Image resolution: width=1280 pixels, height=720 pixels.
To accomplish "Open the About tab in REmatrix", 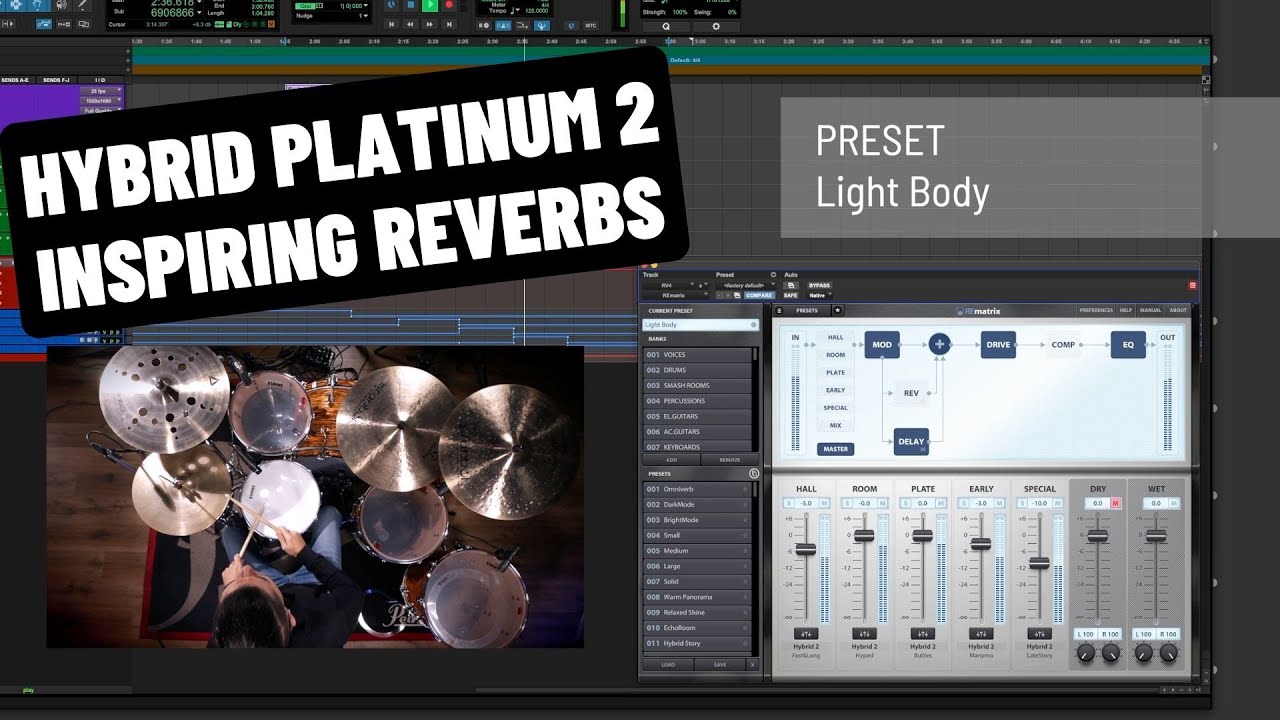I will pos(1178,310).
